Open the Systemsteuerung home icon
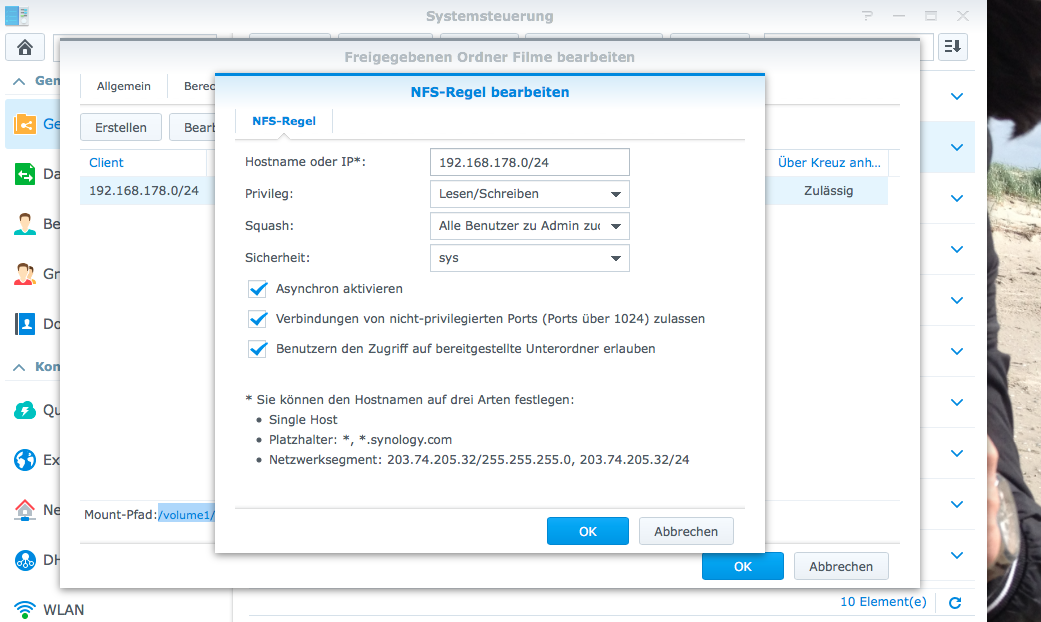1041x622 pixels. pyautogui.click(x=25, y=47)
